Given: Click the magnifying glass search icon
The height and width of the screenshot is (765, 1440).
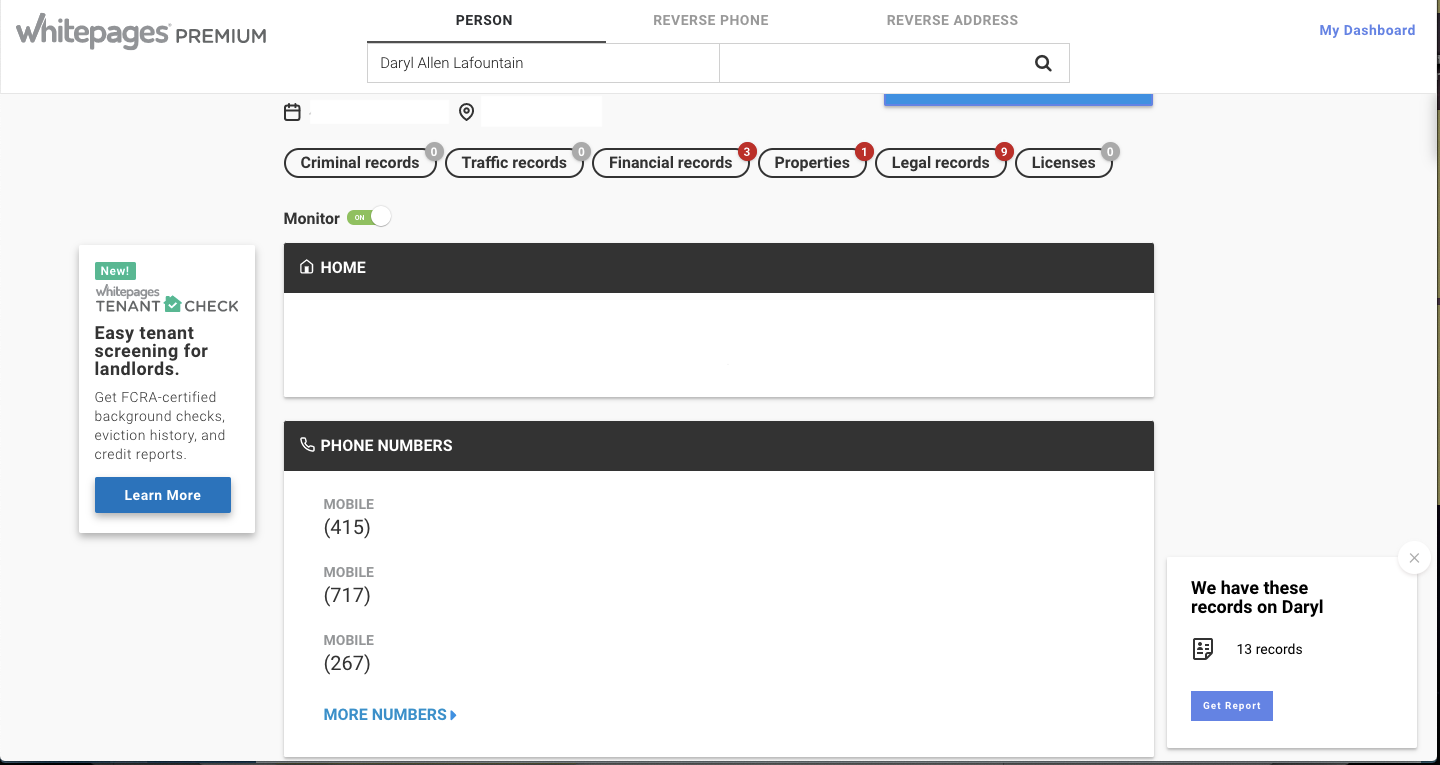Looking at the screenshot, I should pyautogui.click(x=1043, y=63).
